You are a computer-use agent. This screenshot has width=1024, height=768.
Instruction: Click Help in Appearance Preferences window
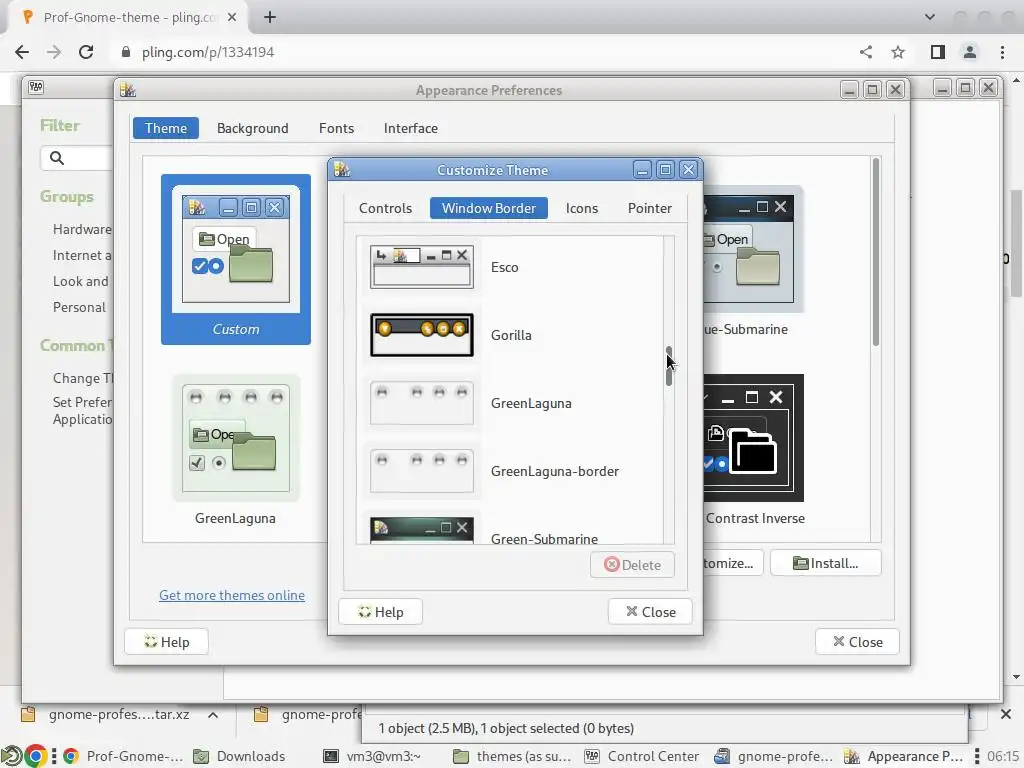pos(167,642)
